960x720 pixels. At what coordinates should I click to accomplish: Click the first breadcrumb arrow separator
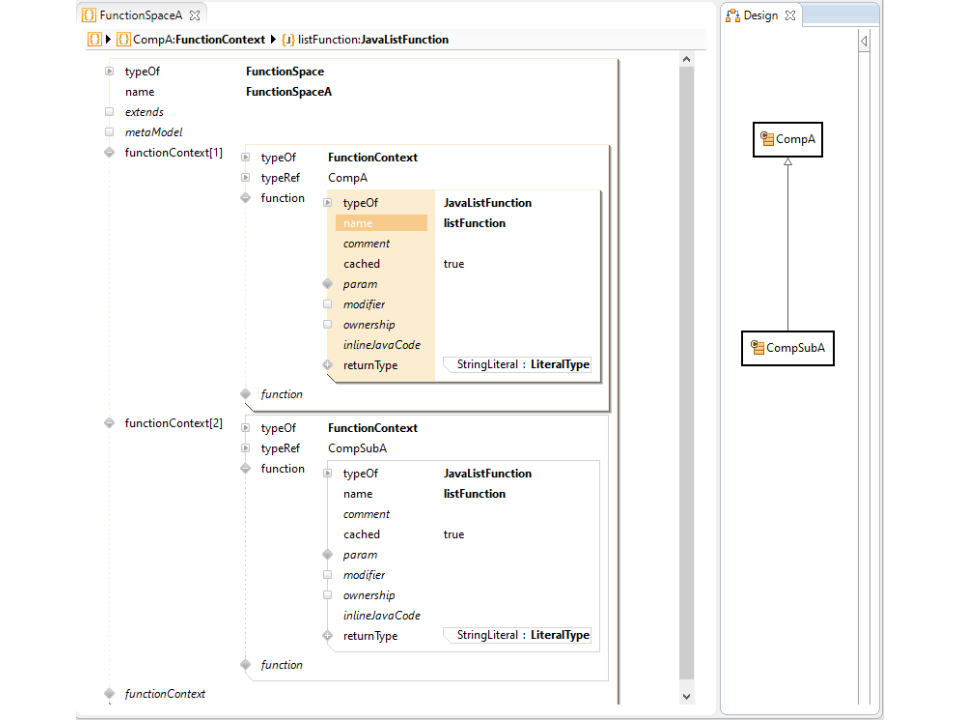tap(108, 39)
